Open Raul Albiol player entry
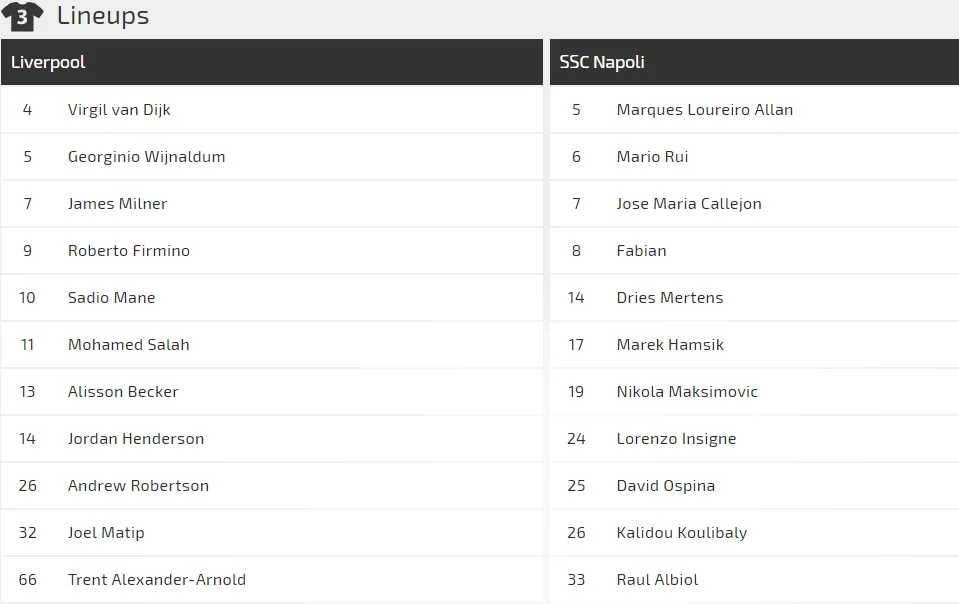959x604 pixels. point(657,580)
